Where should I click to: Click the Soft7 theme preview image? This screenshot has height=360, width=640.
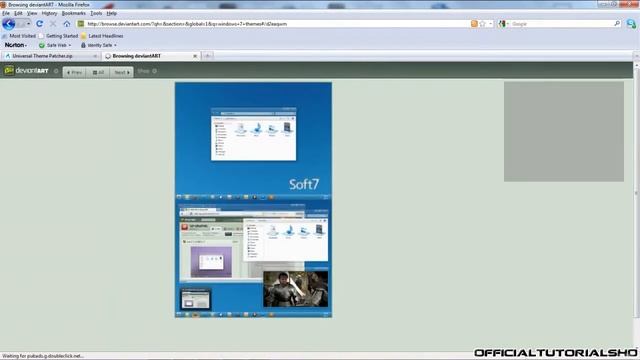pos(253,200)
